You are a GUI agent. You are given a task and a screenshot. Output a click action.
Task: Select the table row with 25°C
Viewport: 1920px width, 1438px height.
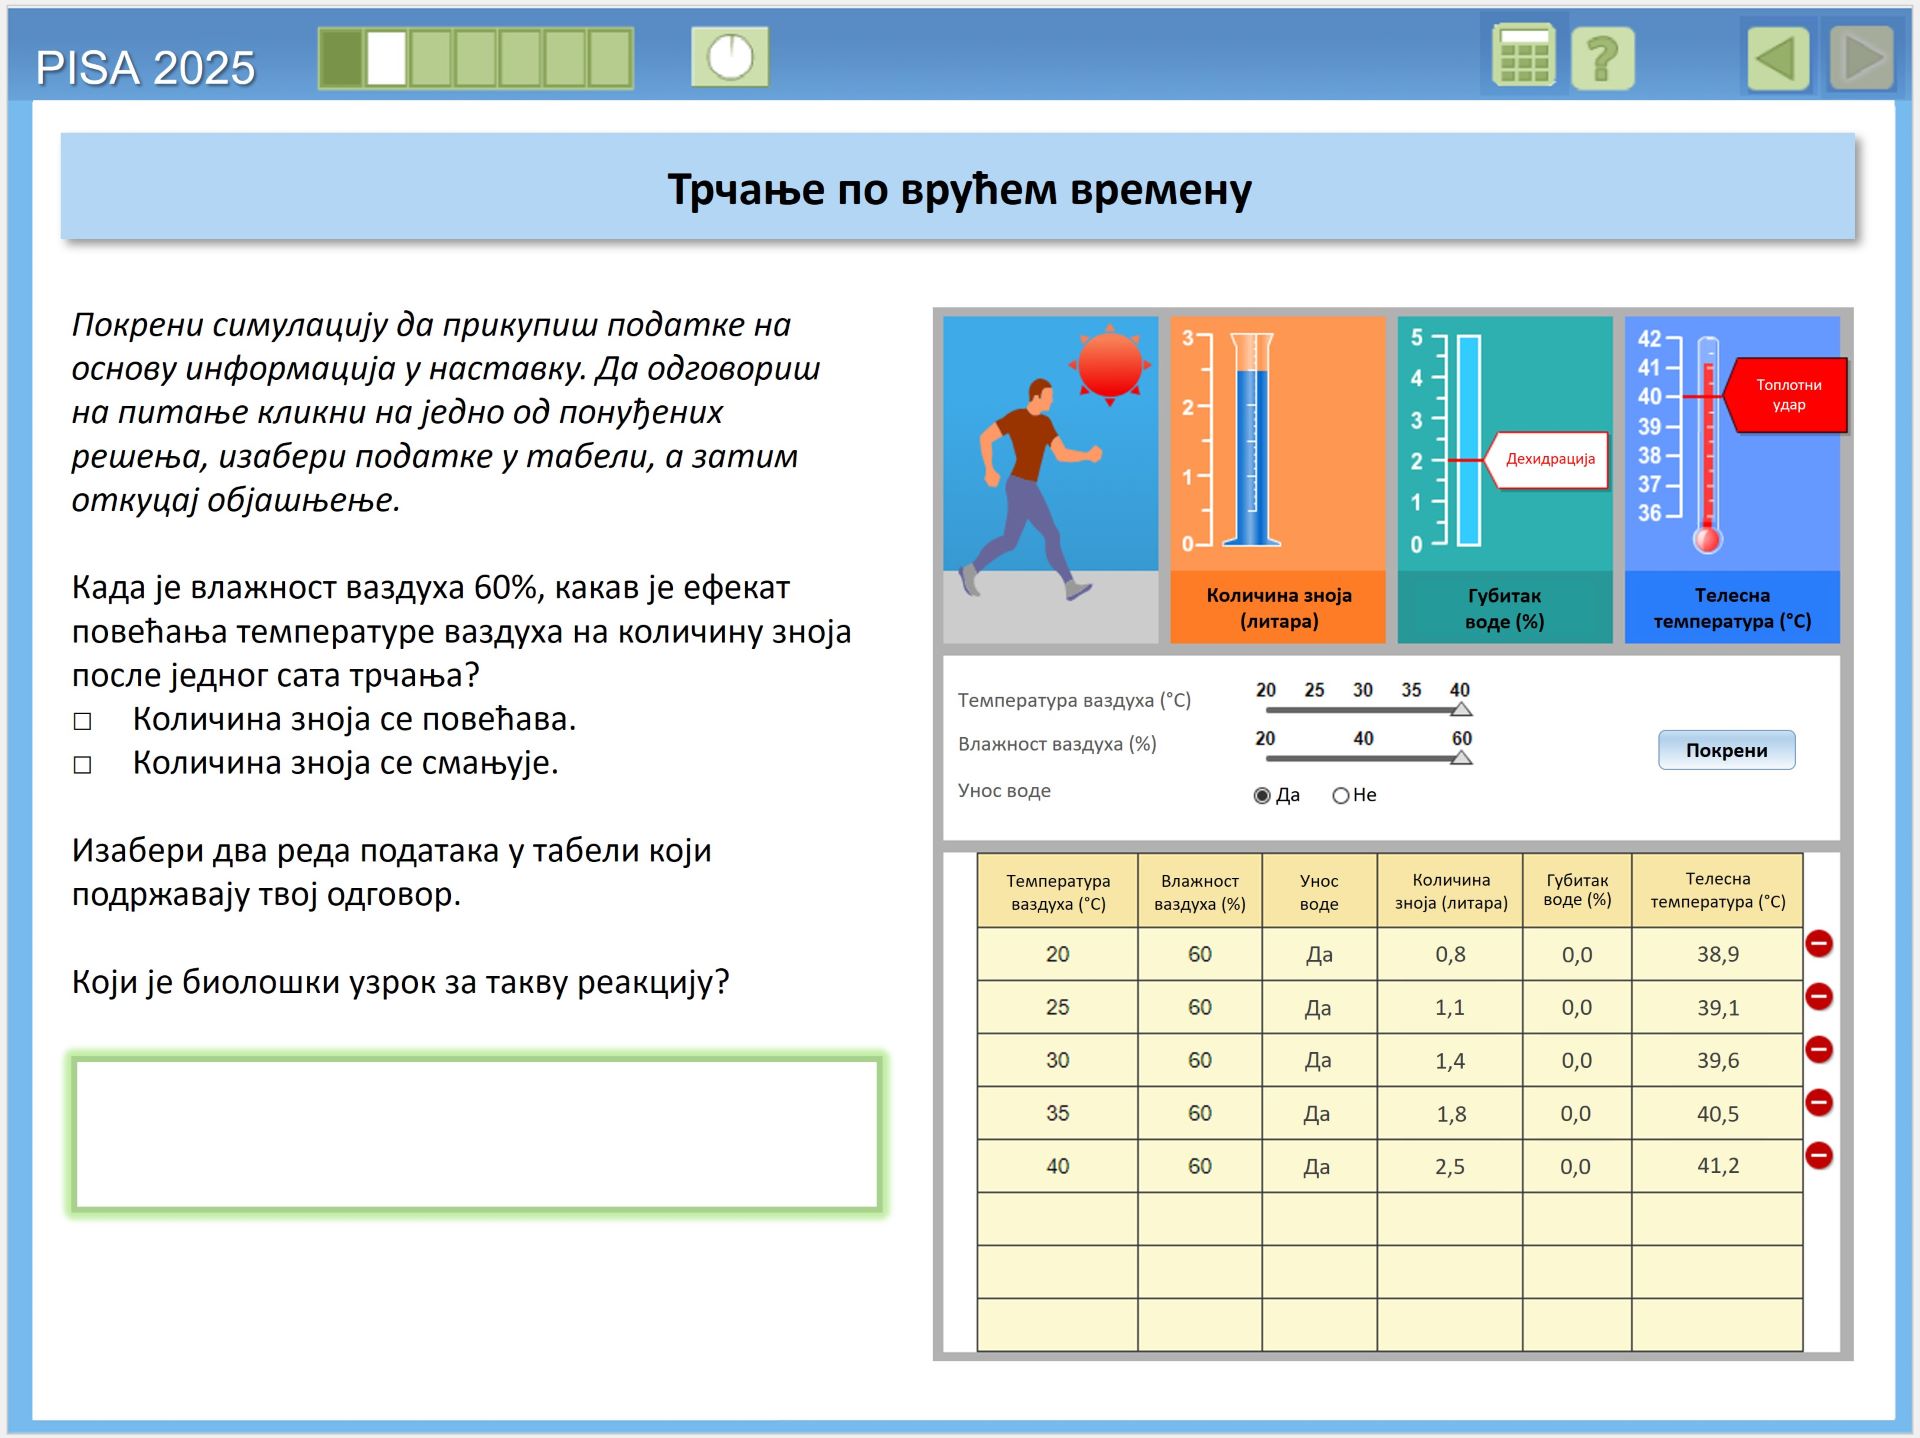(1389, 1007)
